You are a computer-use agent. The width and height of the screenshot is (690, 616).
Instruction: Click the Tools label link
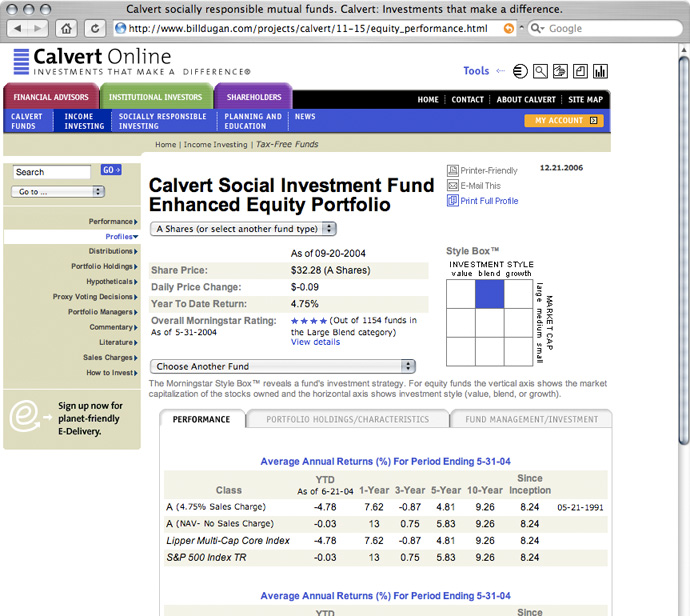pos(476,71)
